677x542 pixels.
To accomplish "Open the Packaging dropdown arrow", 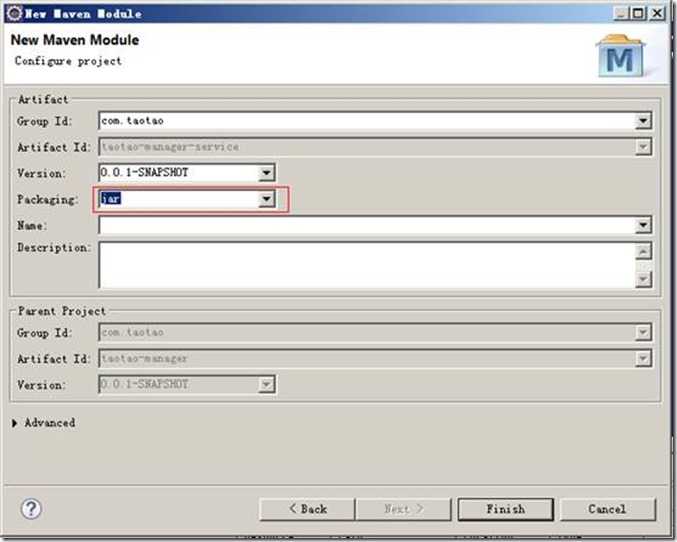I will (x=266, y=199).
